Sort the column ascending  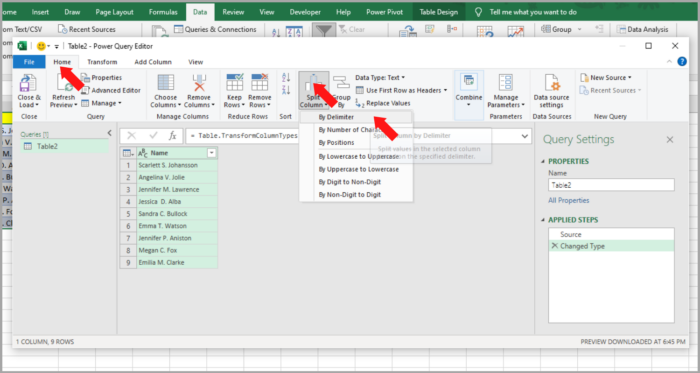[x=286, y=78]
